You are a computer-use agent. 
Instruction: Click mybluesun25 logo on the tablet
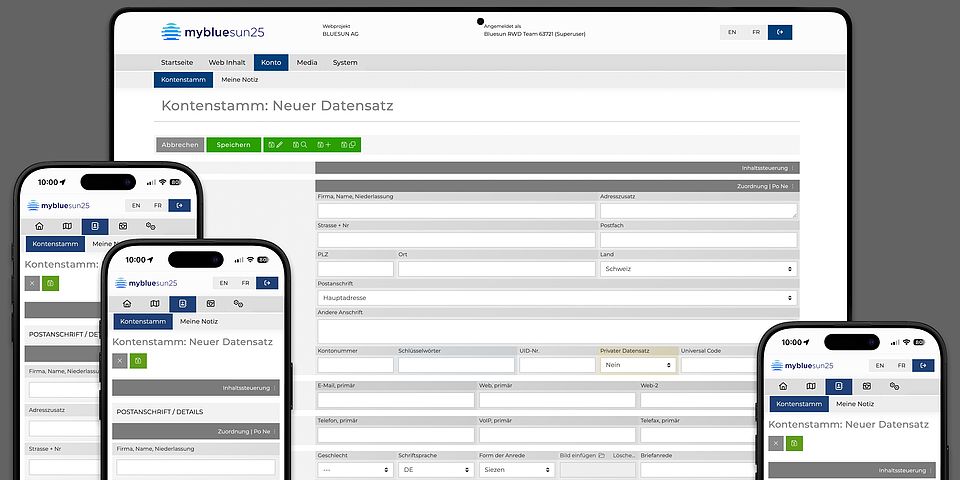tap(212, 32)
